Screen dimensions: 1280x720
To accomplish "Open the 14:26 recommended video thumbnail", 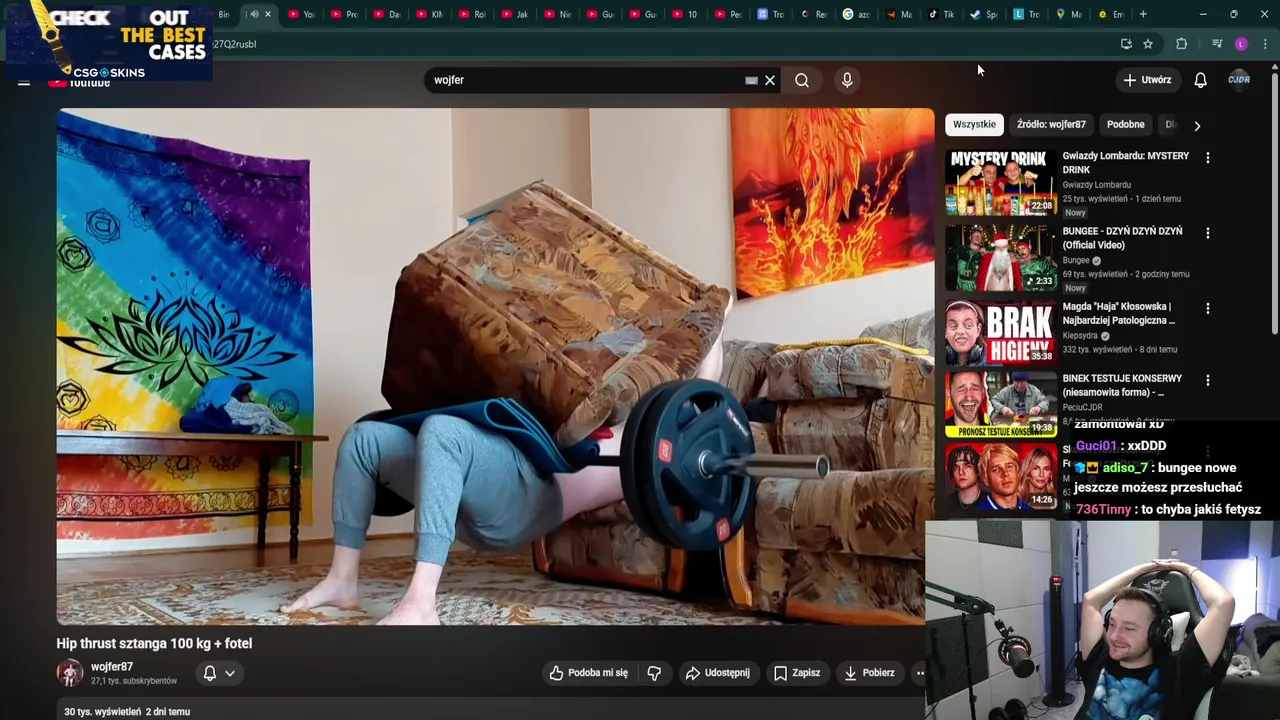I will coord(1001,477).
